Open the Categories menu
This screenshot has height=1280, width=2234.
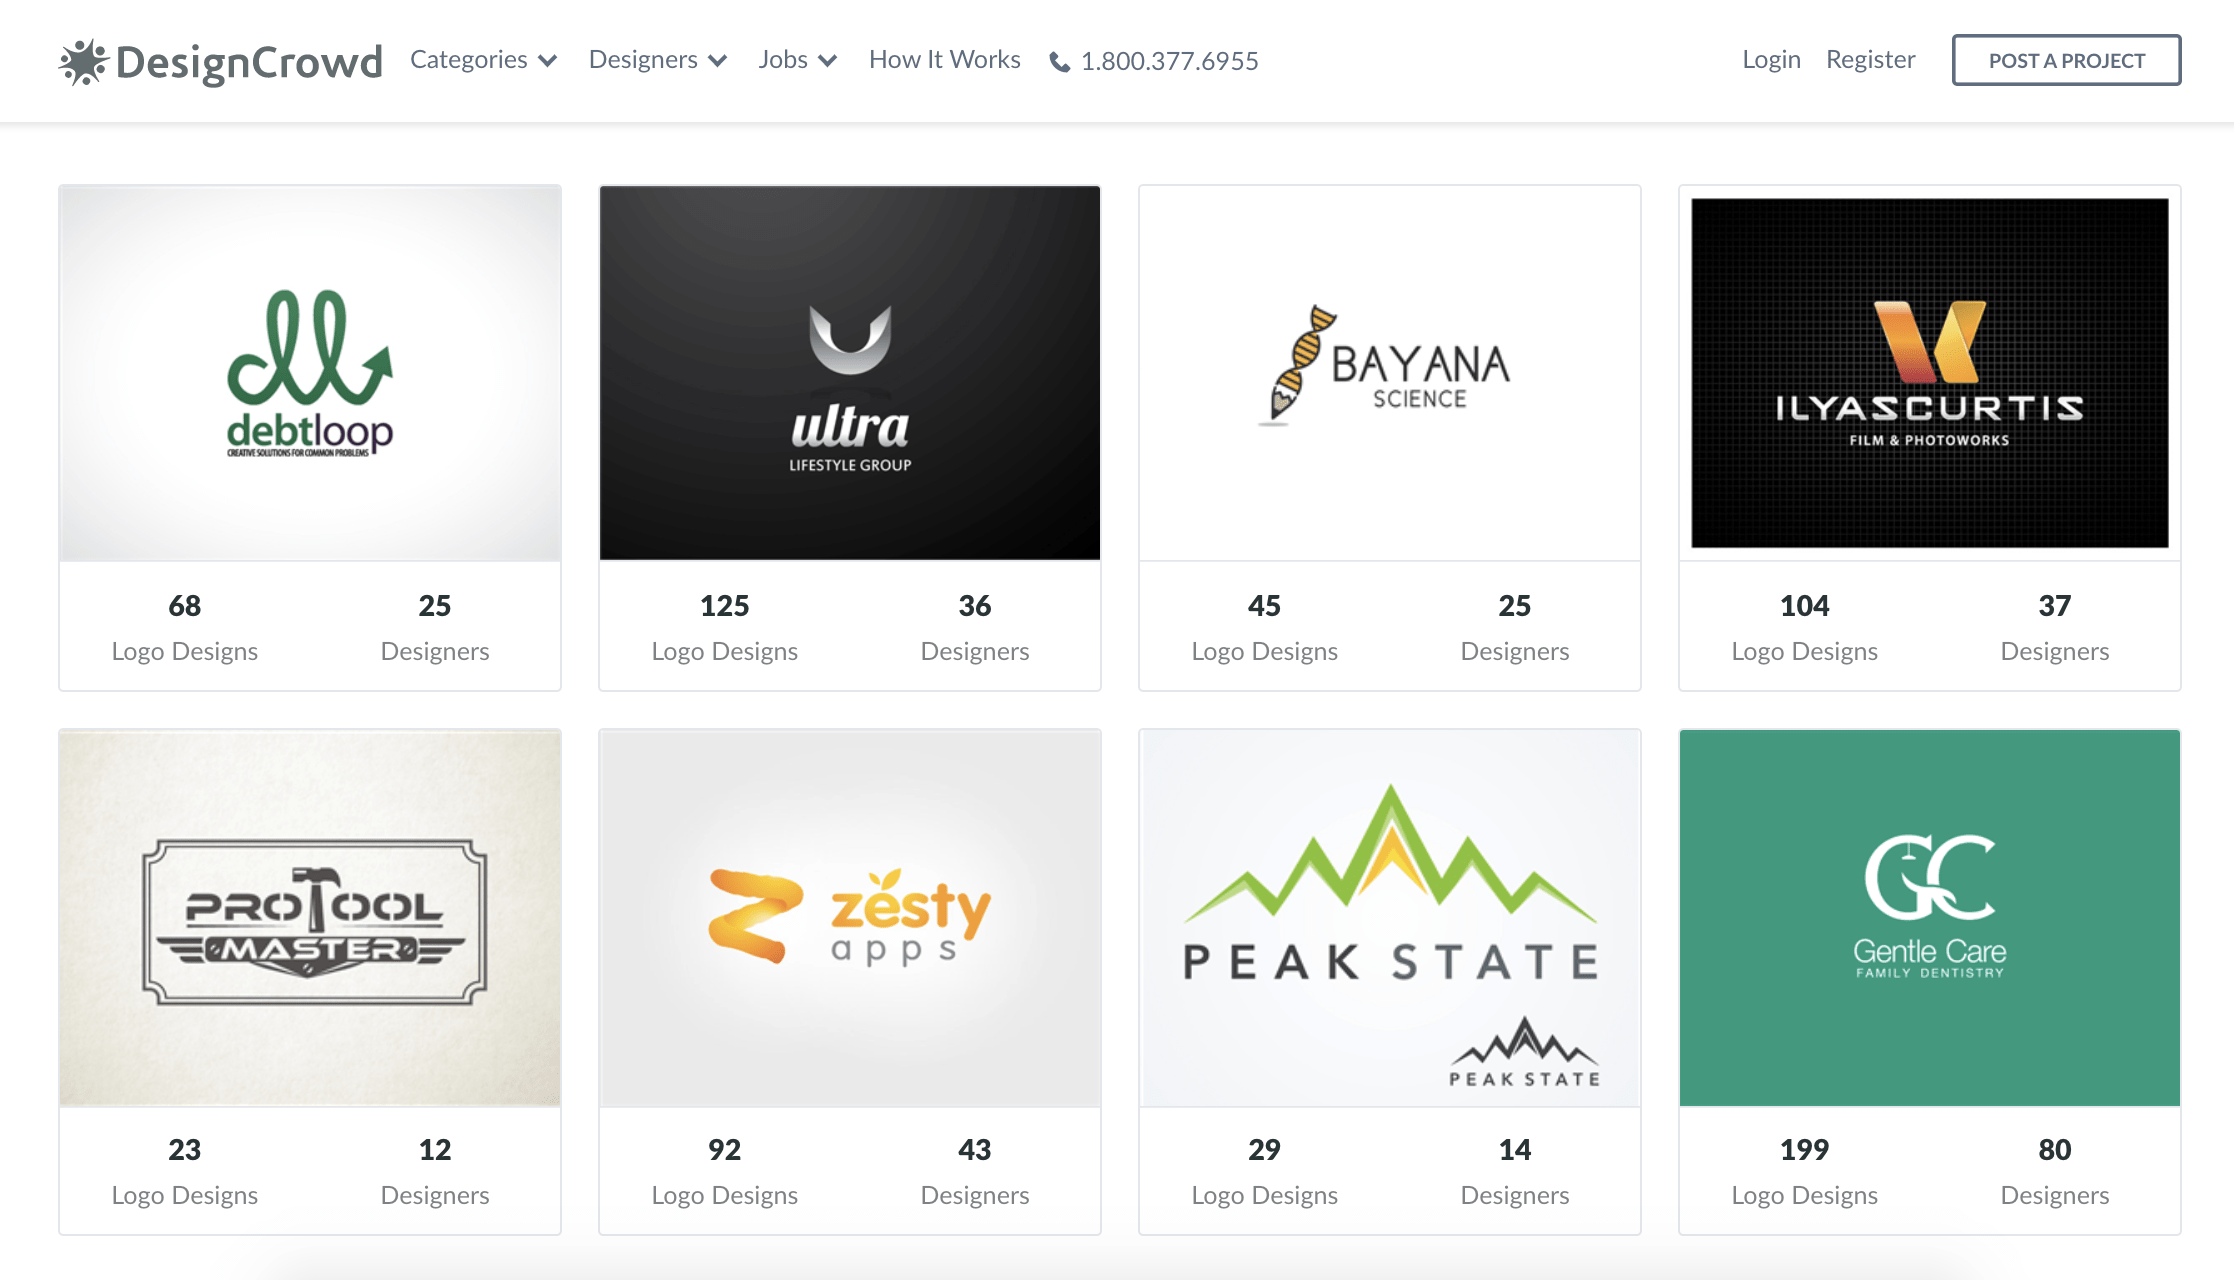pyautogui.click(x=483, y=60)
